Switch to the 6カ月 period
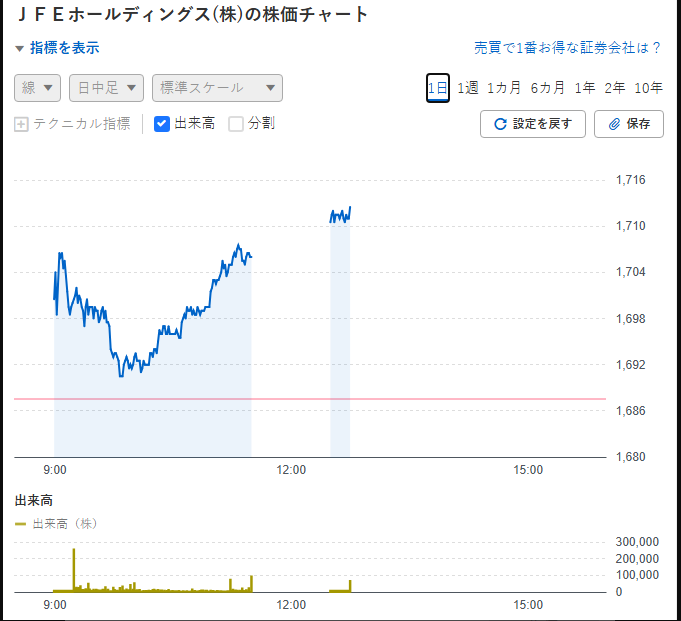Image resolution: width=681 pixels, height=621 pixels. coord(548,88)
